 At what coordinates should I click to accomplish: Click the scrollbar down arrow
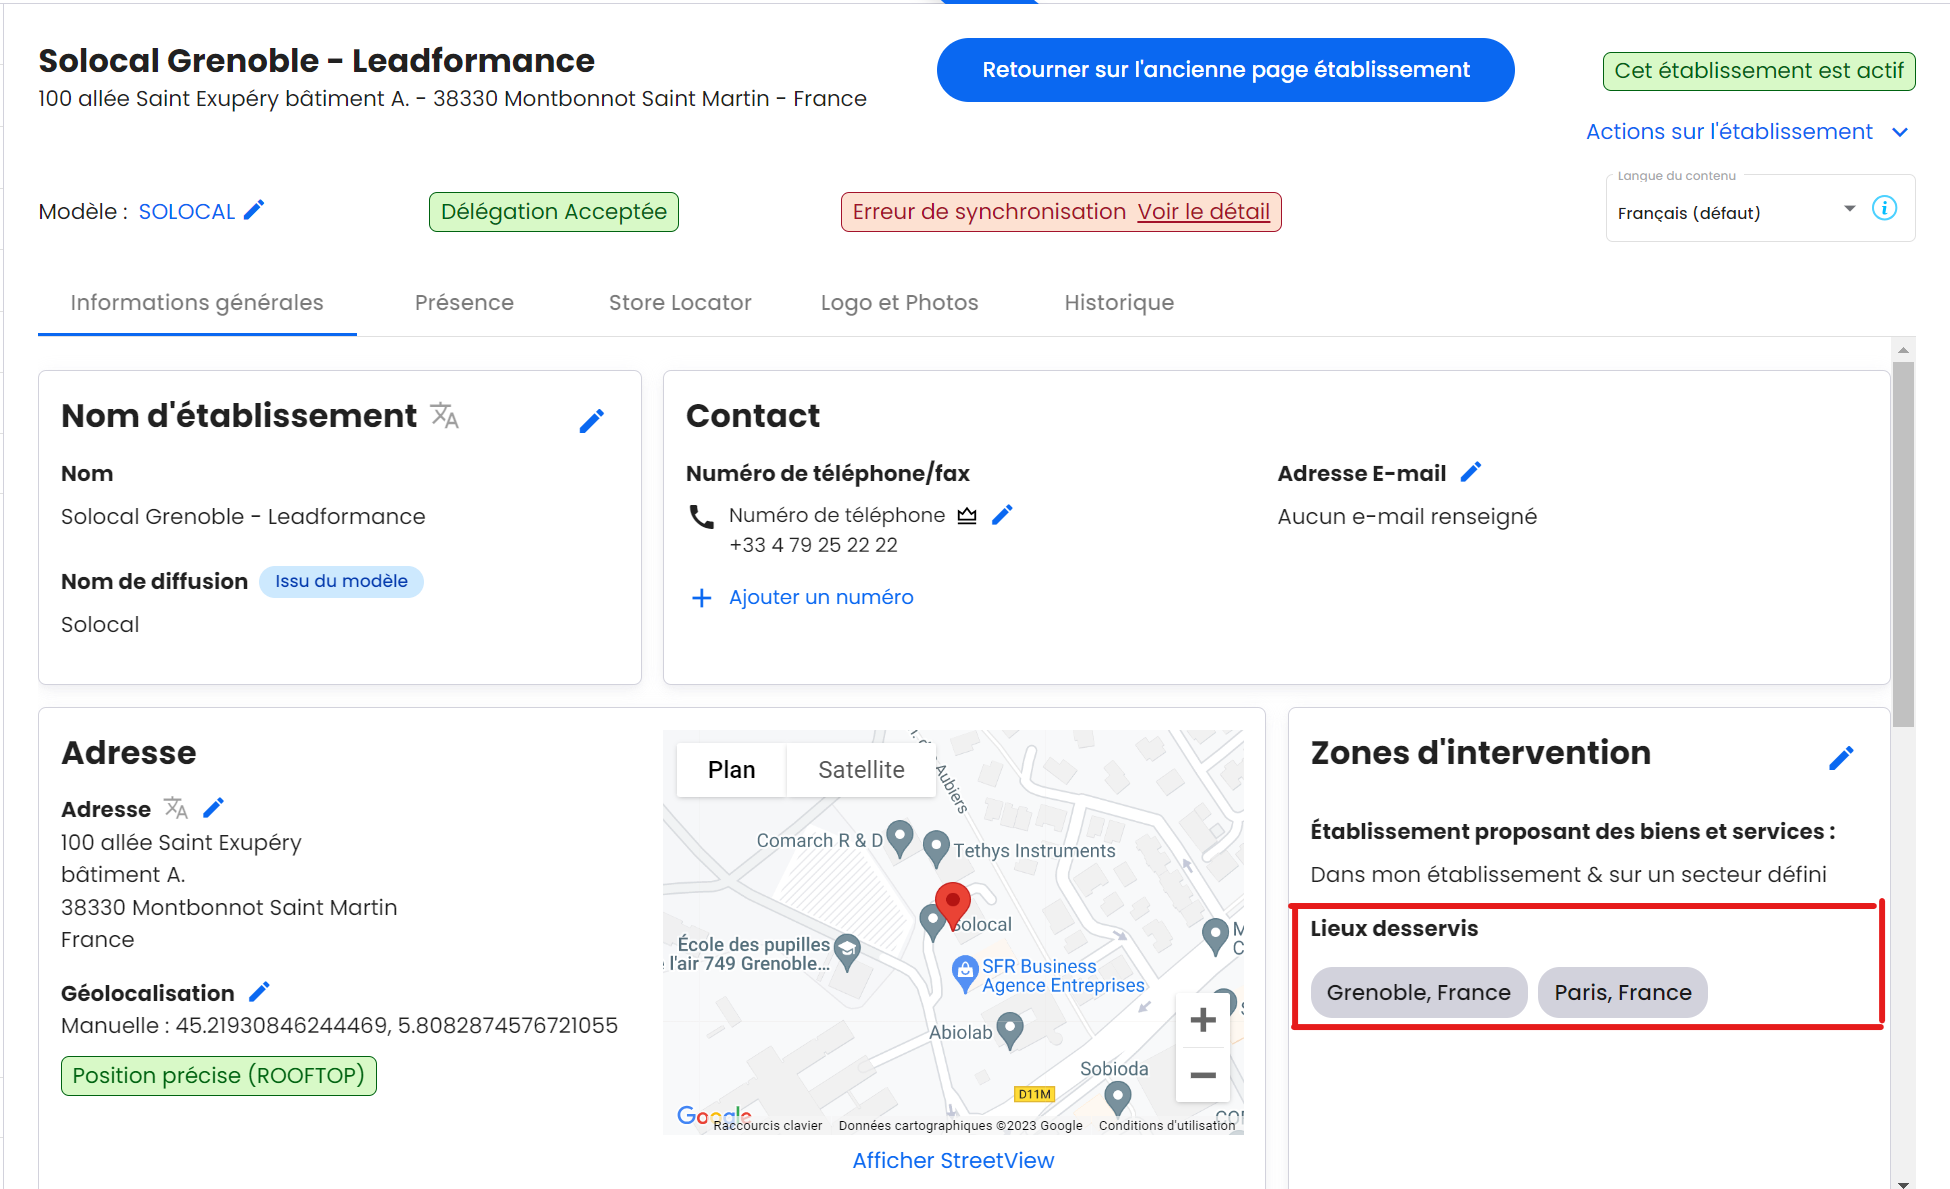click(x=1903, y=1183)
